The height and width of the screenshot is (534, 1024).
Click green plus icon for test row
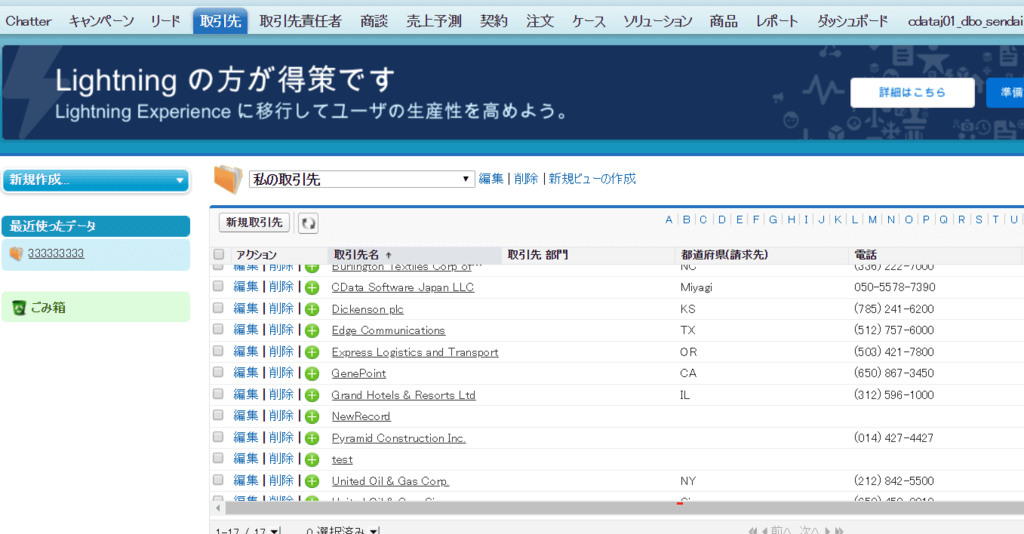click(312, 460)
